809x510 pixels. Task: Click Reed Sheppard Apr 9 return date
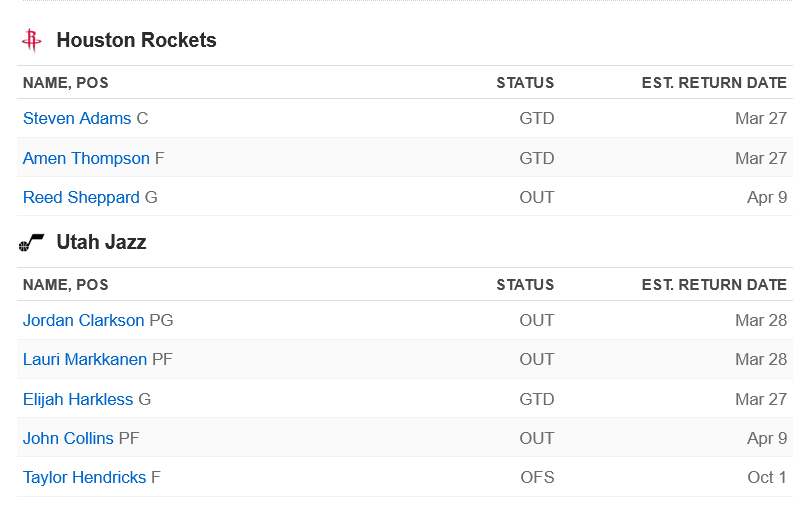pos(767,197)
